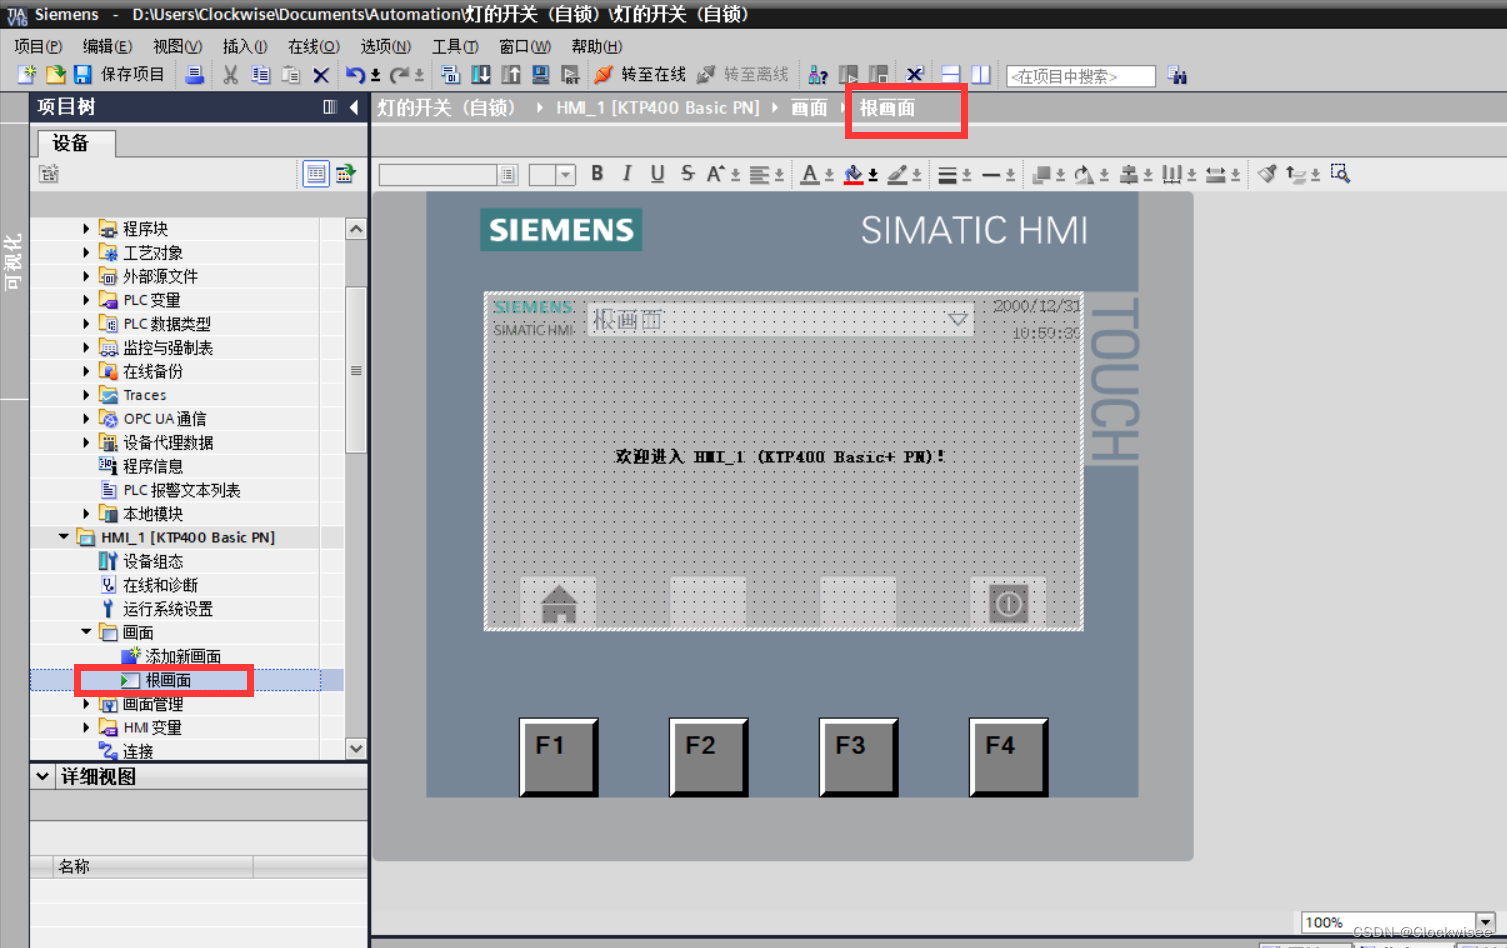Click the distribute spacing evenly icon
The width and height of the screenshot is (1507, 948).
pos(1172,175)
